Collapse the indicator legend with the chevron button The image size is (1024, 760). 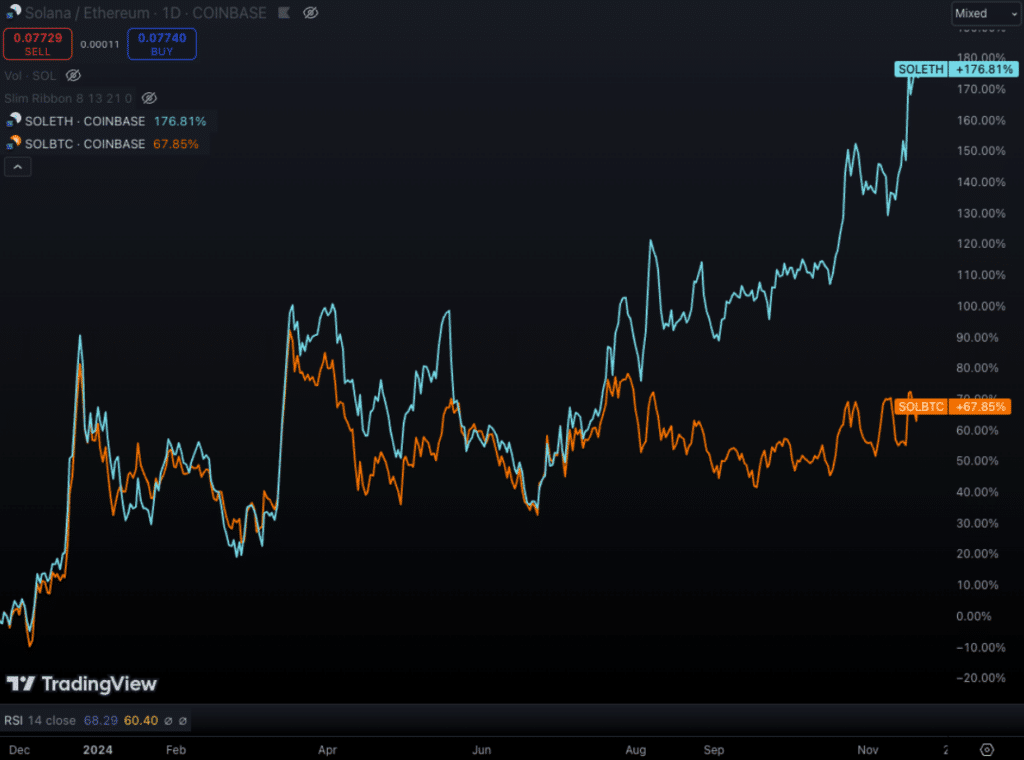(x=18, y=167)
